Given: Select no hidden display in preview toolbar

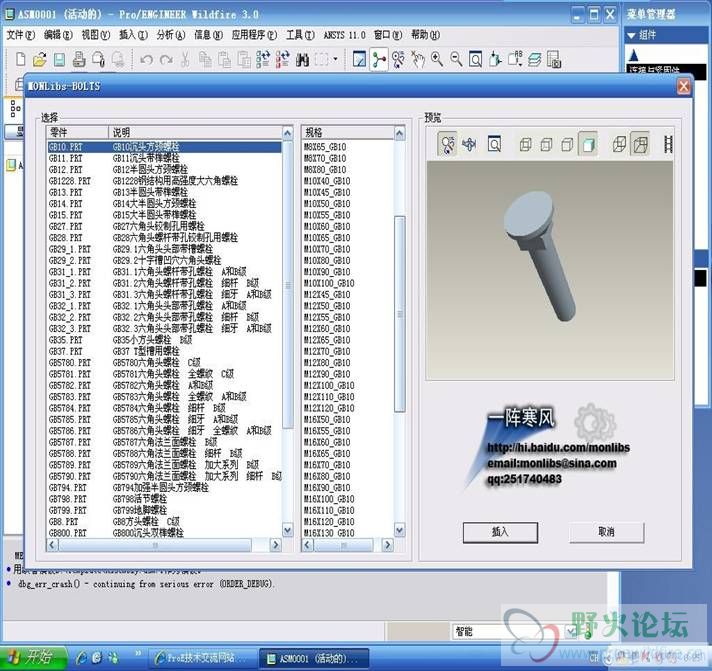Looking at the screenshot, I should coord(567,145).
